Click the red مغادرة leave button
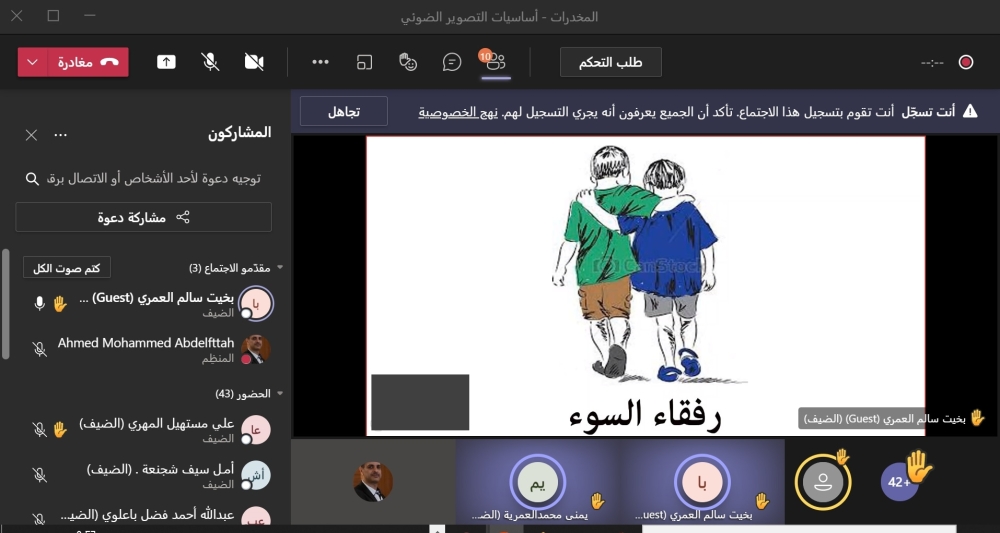 pos(88,62)
